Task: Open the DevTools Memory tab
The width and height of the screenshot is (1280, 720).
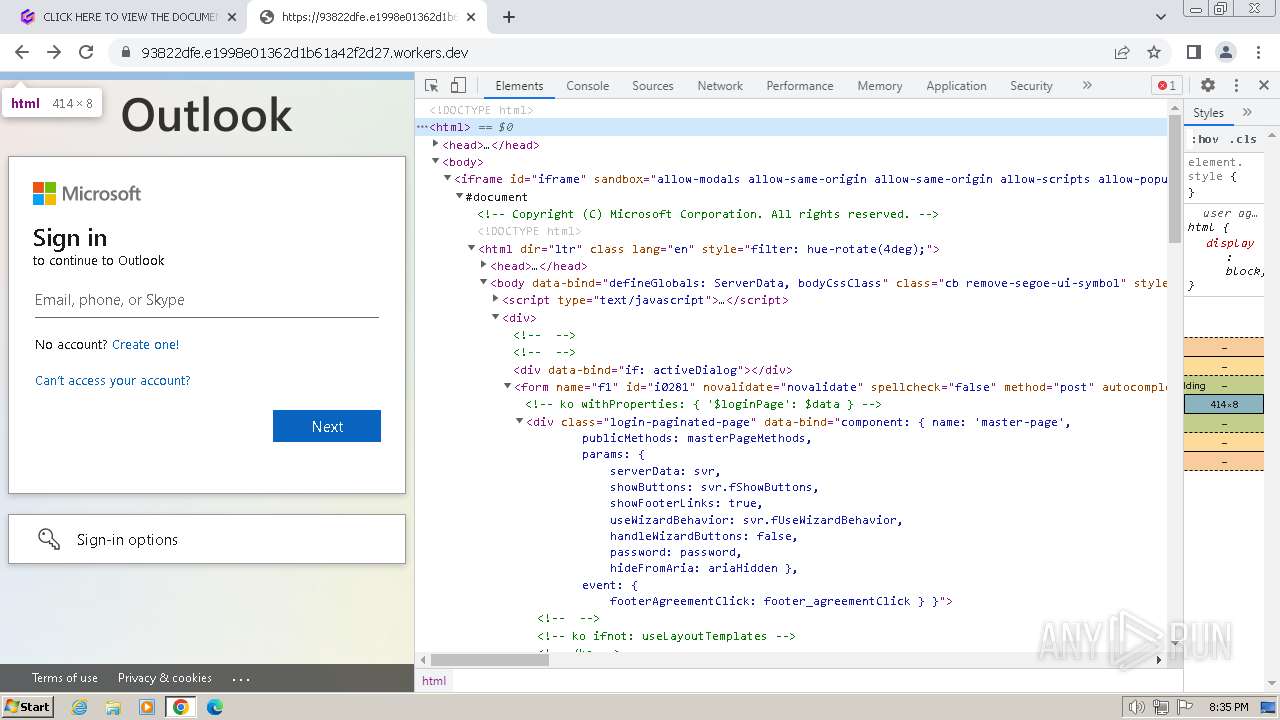Action: (880, 86)
